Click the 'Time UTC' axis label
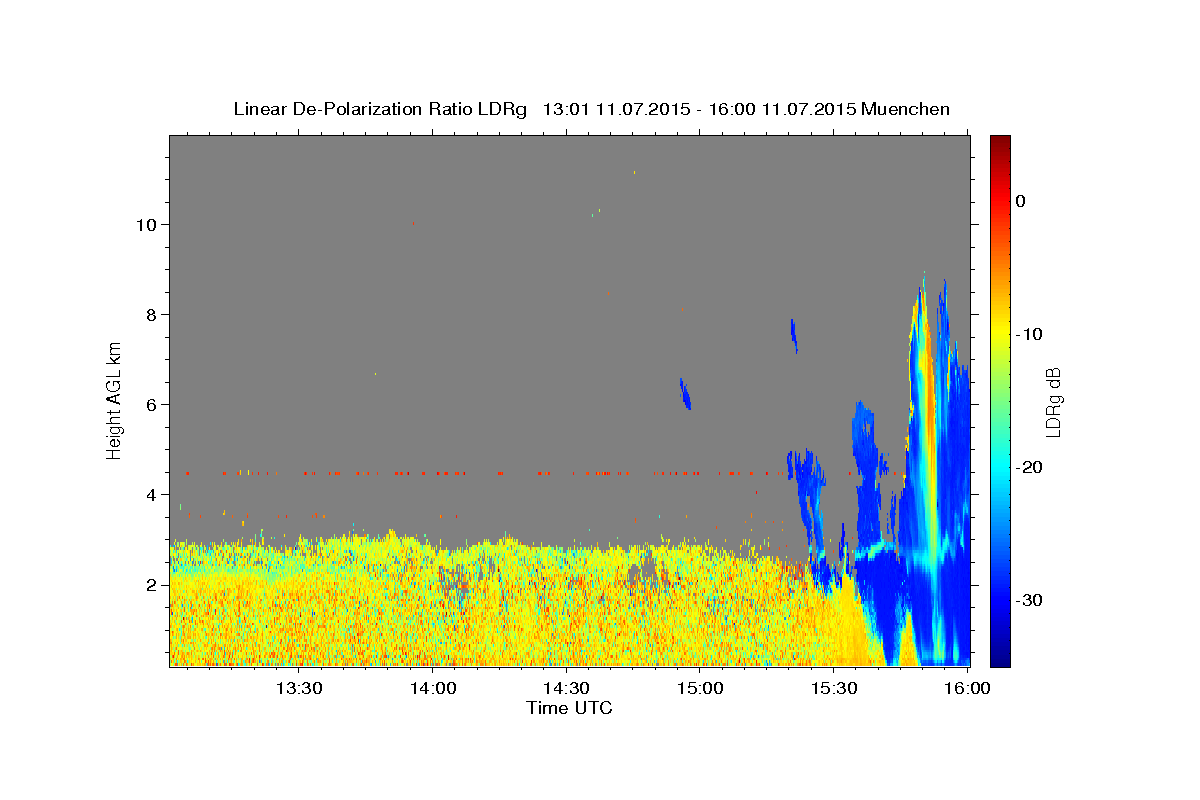The height and width of the screenshot is (800, 1200). click(569, 708)
